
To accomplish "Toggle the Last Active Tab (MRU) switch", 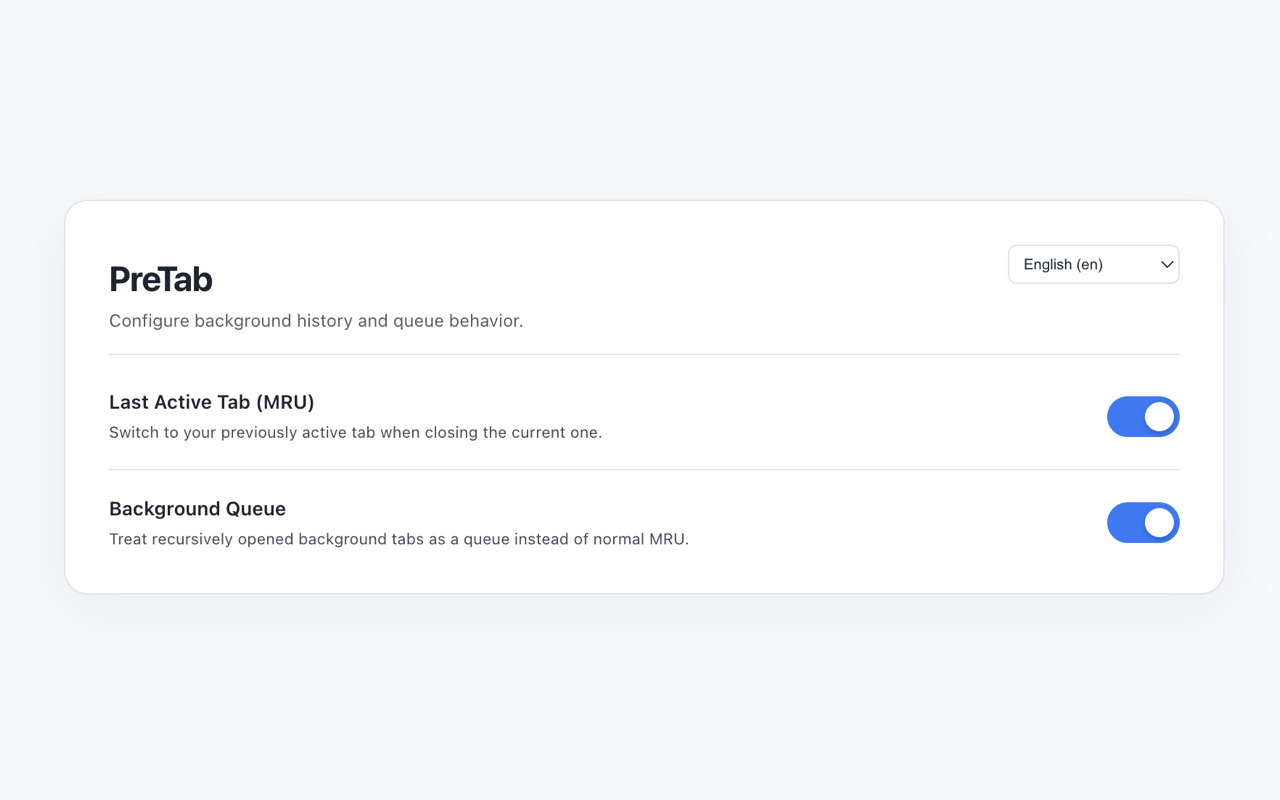I will point(1142,417).
